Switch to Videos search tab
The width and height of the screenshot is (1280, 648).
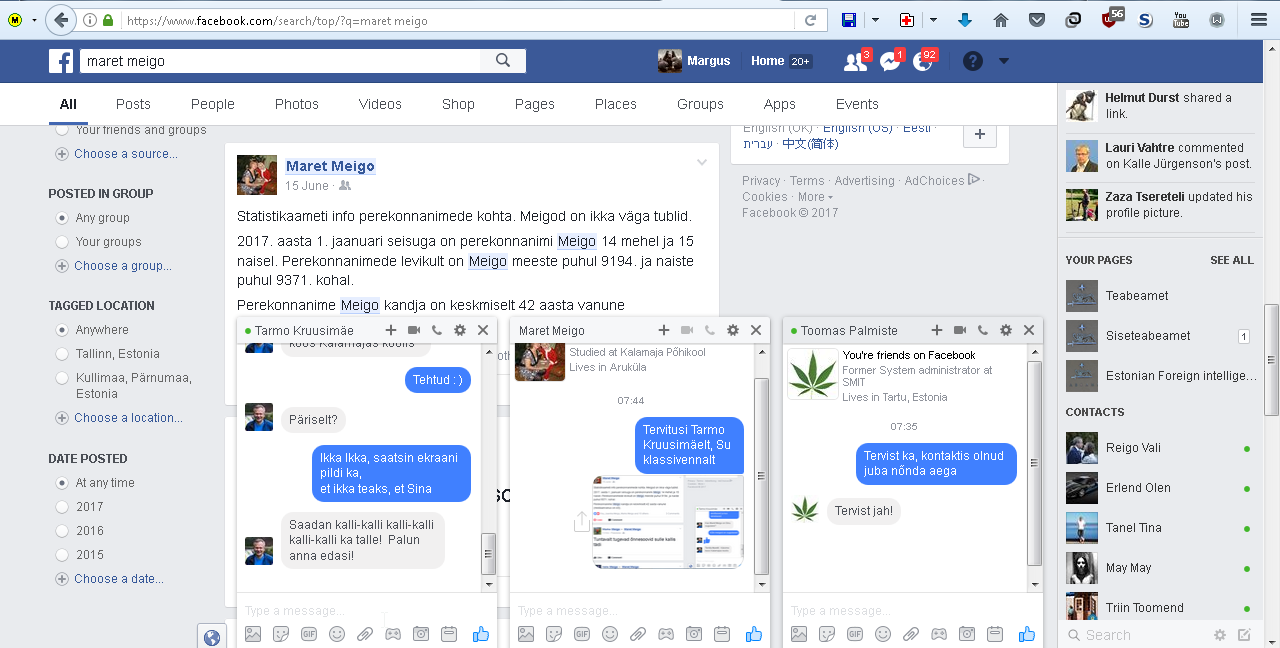click(380, 104)
